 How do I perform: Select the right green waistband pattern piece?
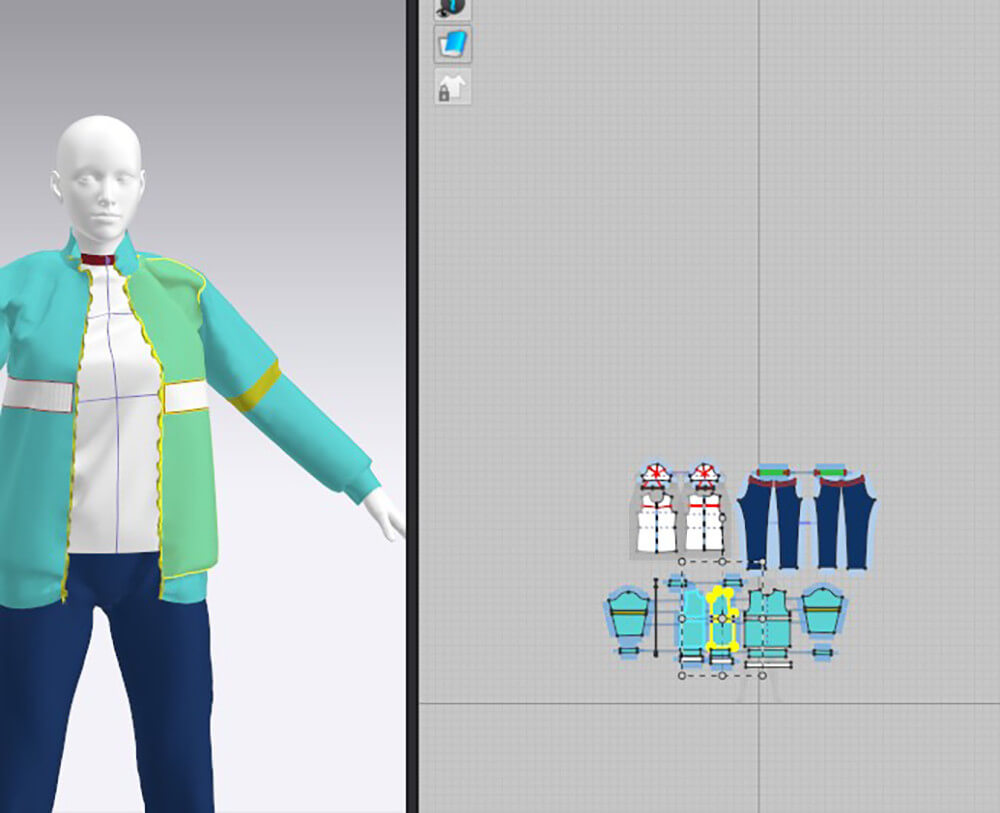[x=830, y=470]
